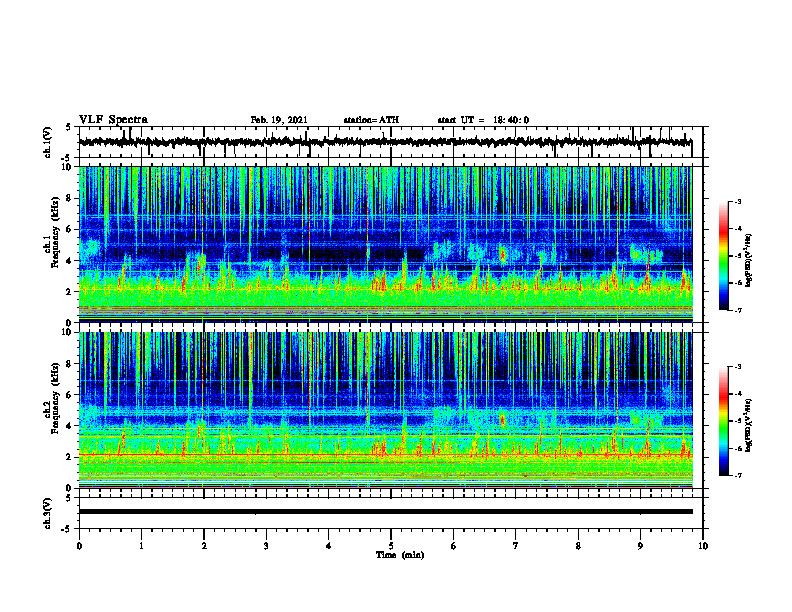Click the '5' tick on ch.3(V) axis
This screenshot has height=612, width=792.
(69, 497)
